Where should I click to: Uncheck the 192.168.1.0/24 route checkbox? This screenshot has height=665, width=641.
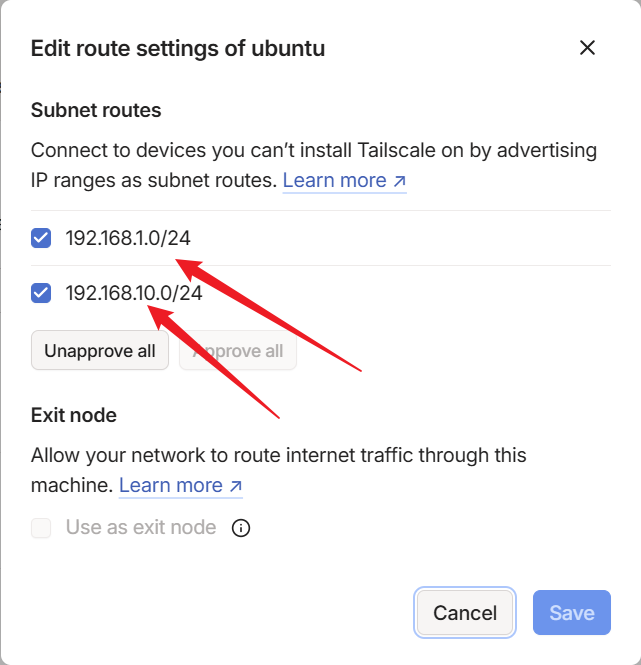pyautogui.click(x=41, y=238)
